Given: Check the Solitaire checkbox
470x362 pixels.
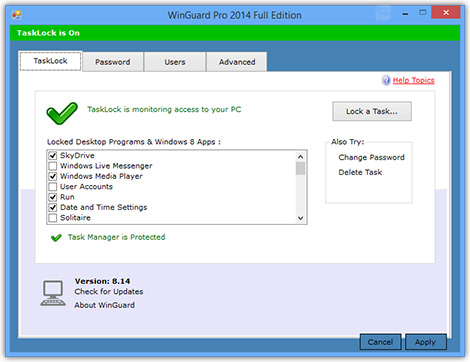Looking at the screenshot, I should (53, 218).
